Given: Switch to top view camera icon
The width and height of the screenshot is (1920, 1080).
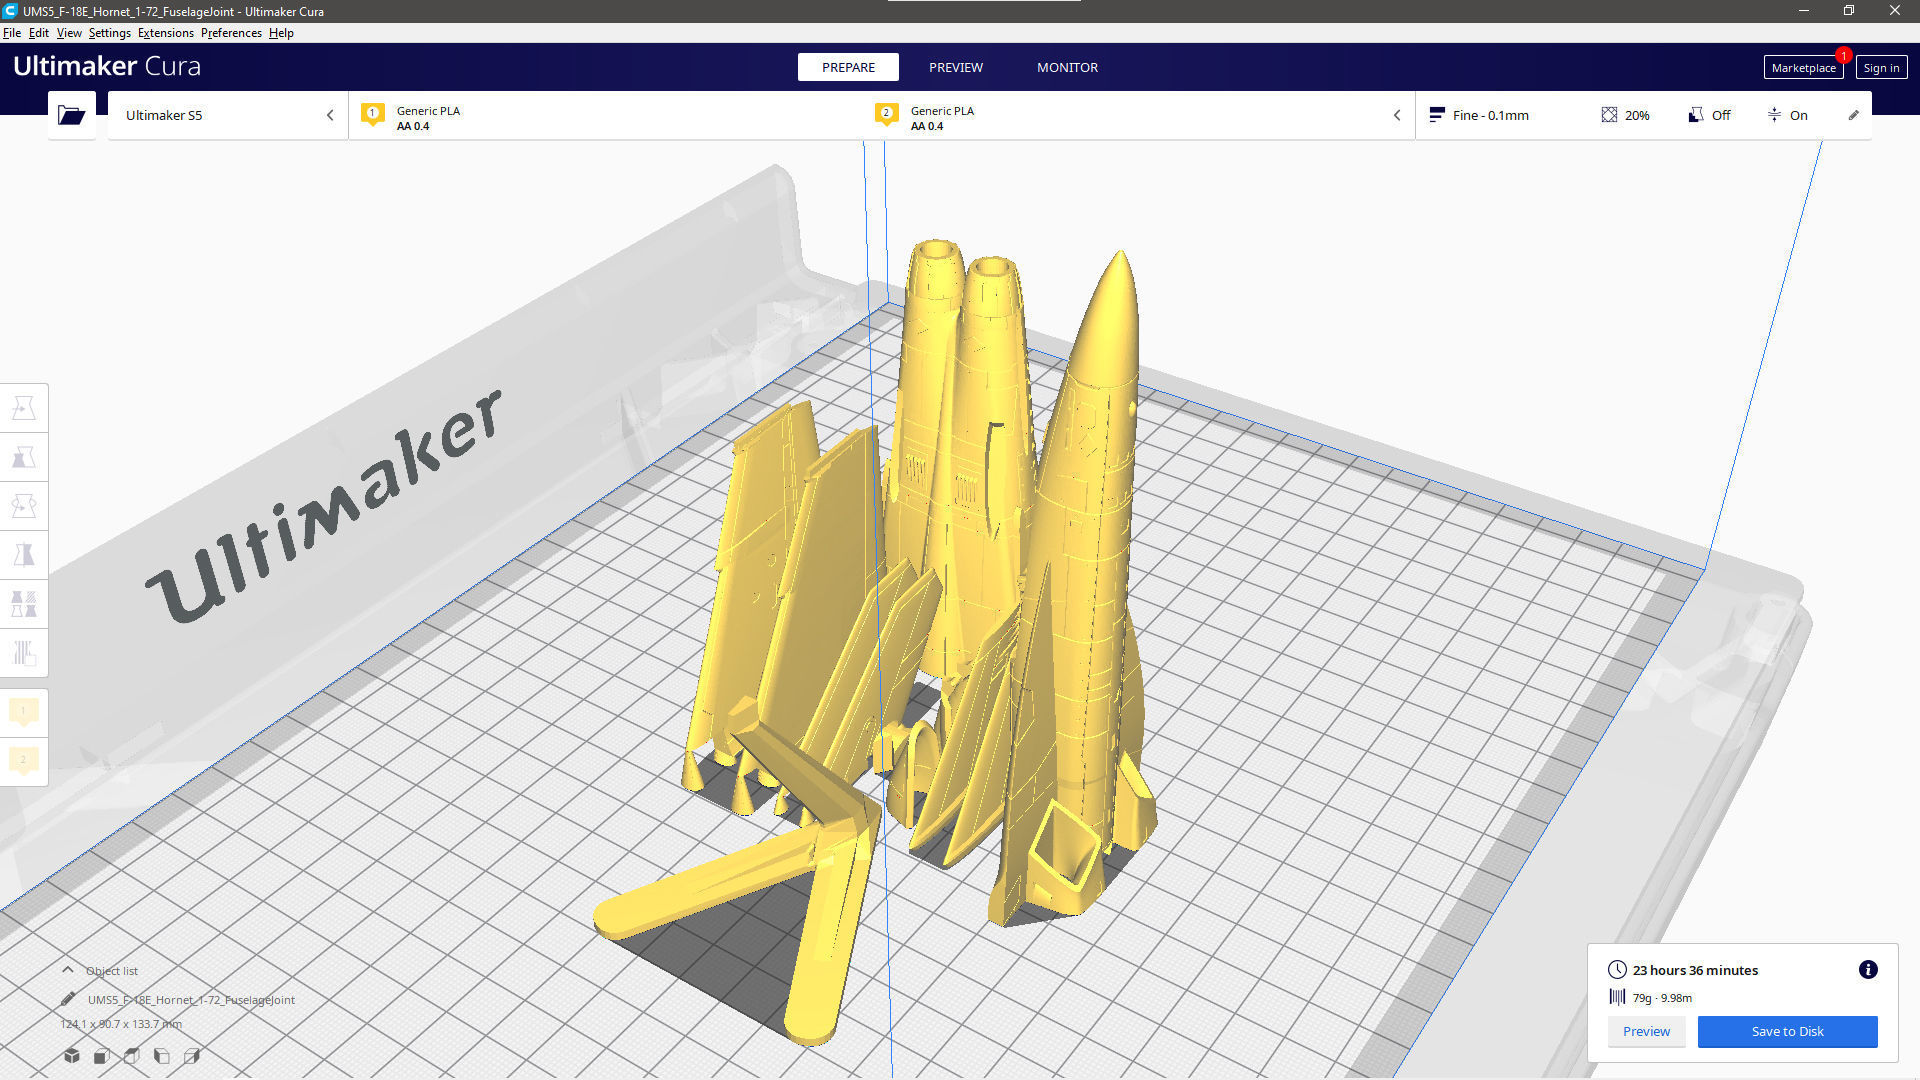Looking at the screenshot, I should coord(132,1055).
